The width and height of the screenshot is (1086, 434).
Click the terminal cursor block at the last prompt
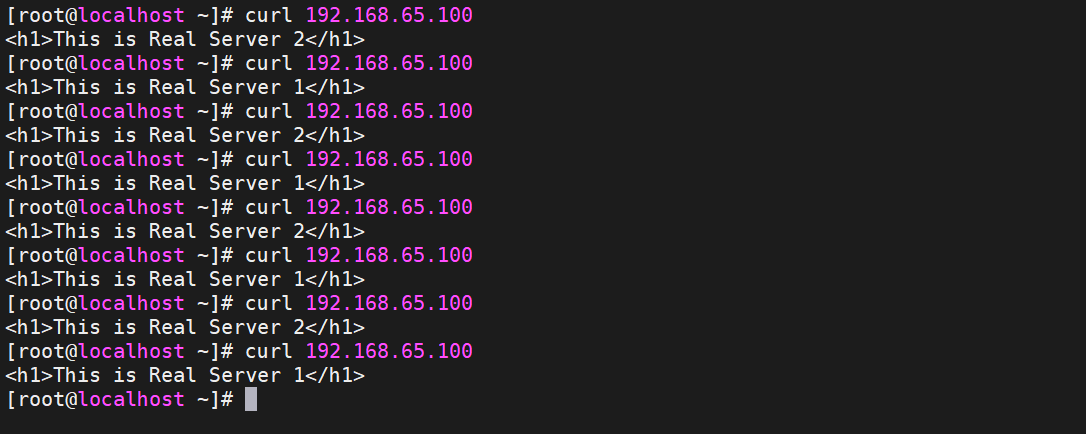click(x=251, y=399)
